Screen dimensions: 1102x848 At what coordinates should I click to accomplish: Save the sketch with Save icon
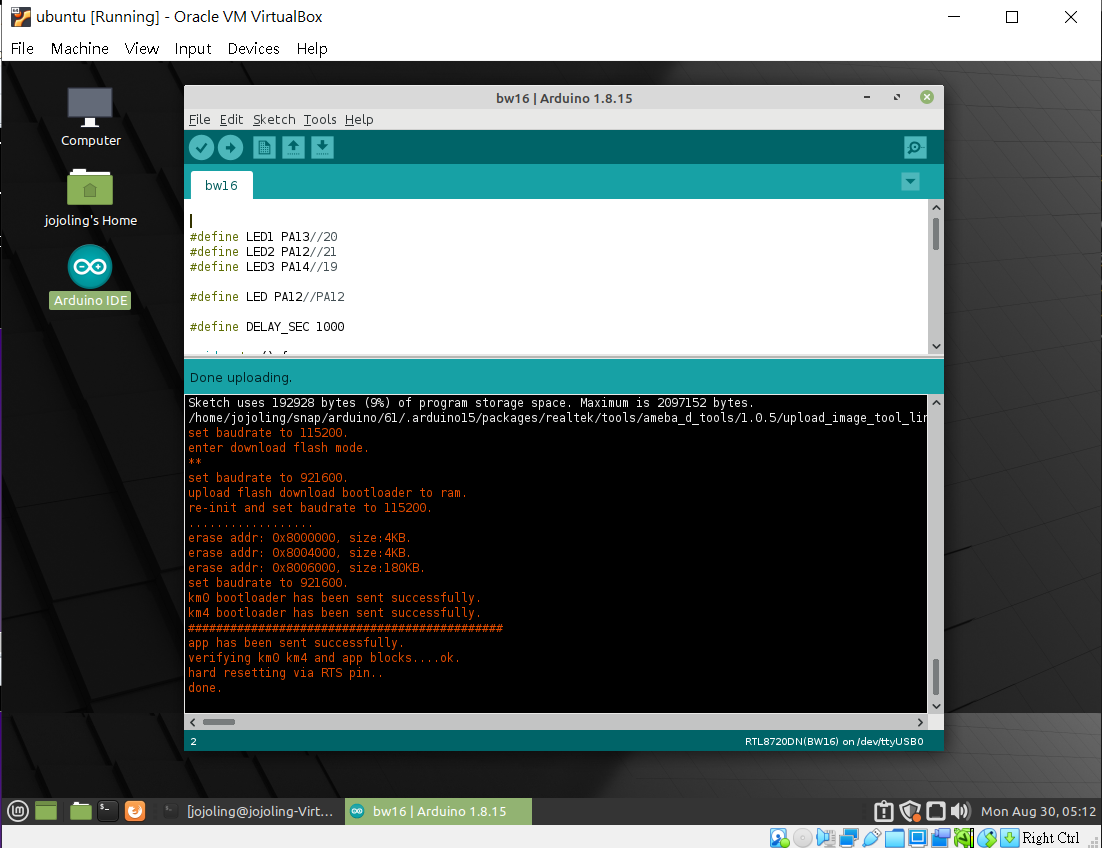coord(322,148)
